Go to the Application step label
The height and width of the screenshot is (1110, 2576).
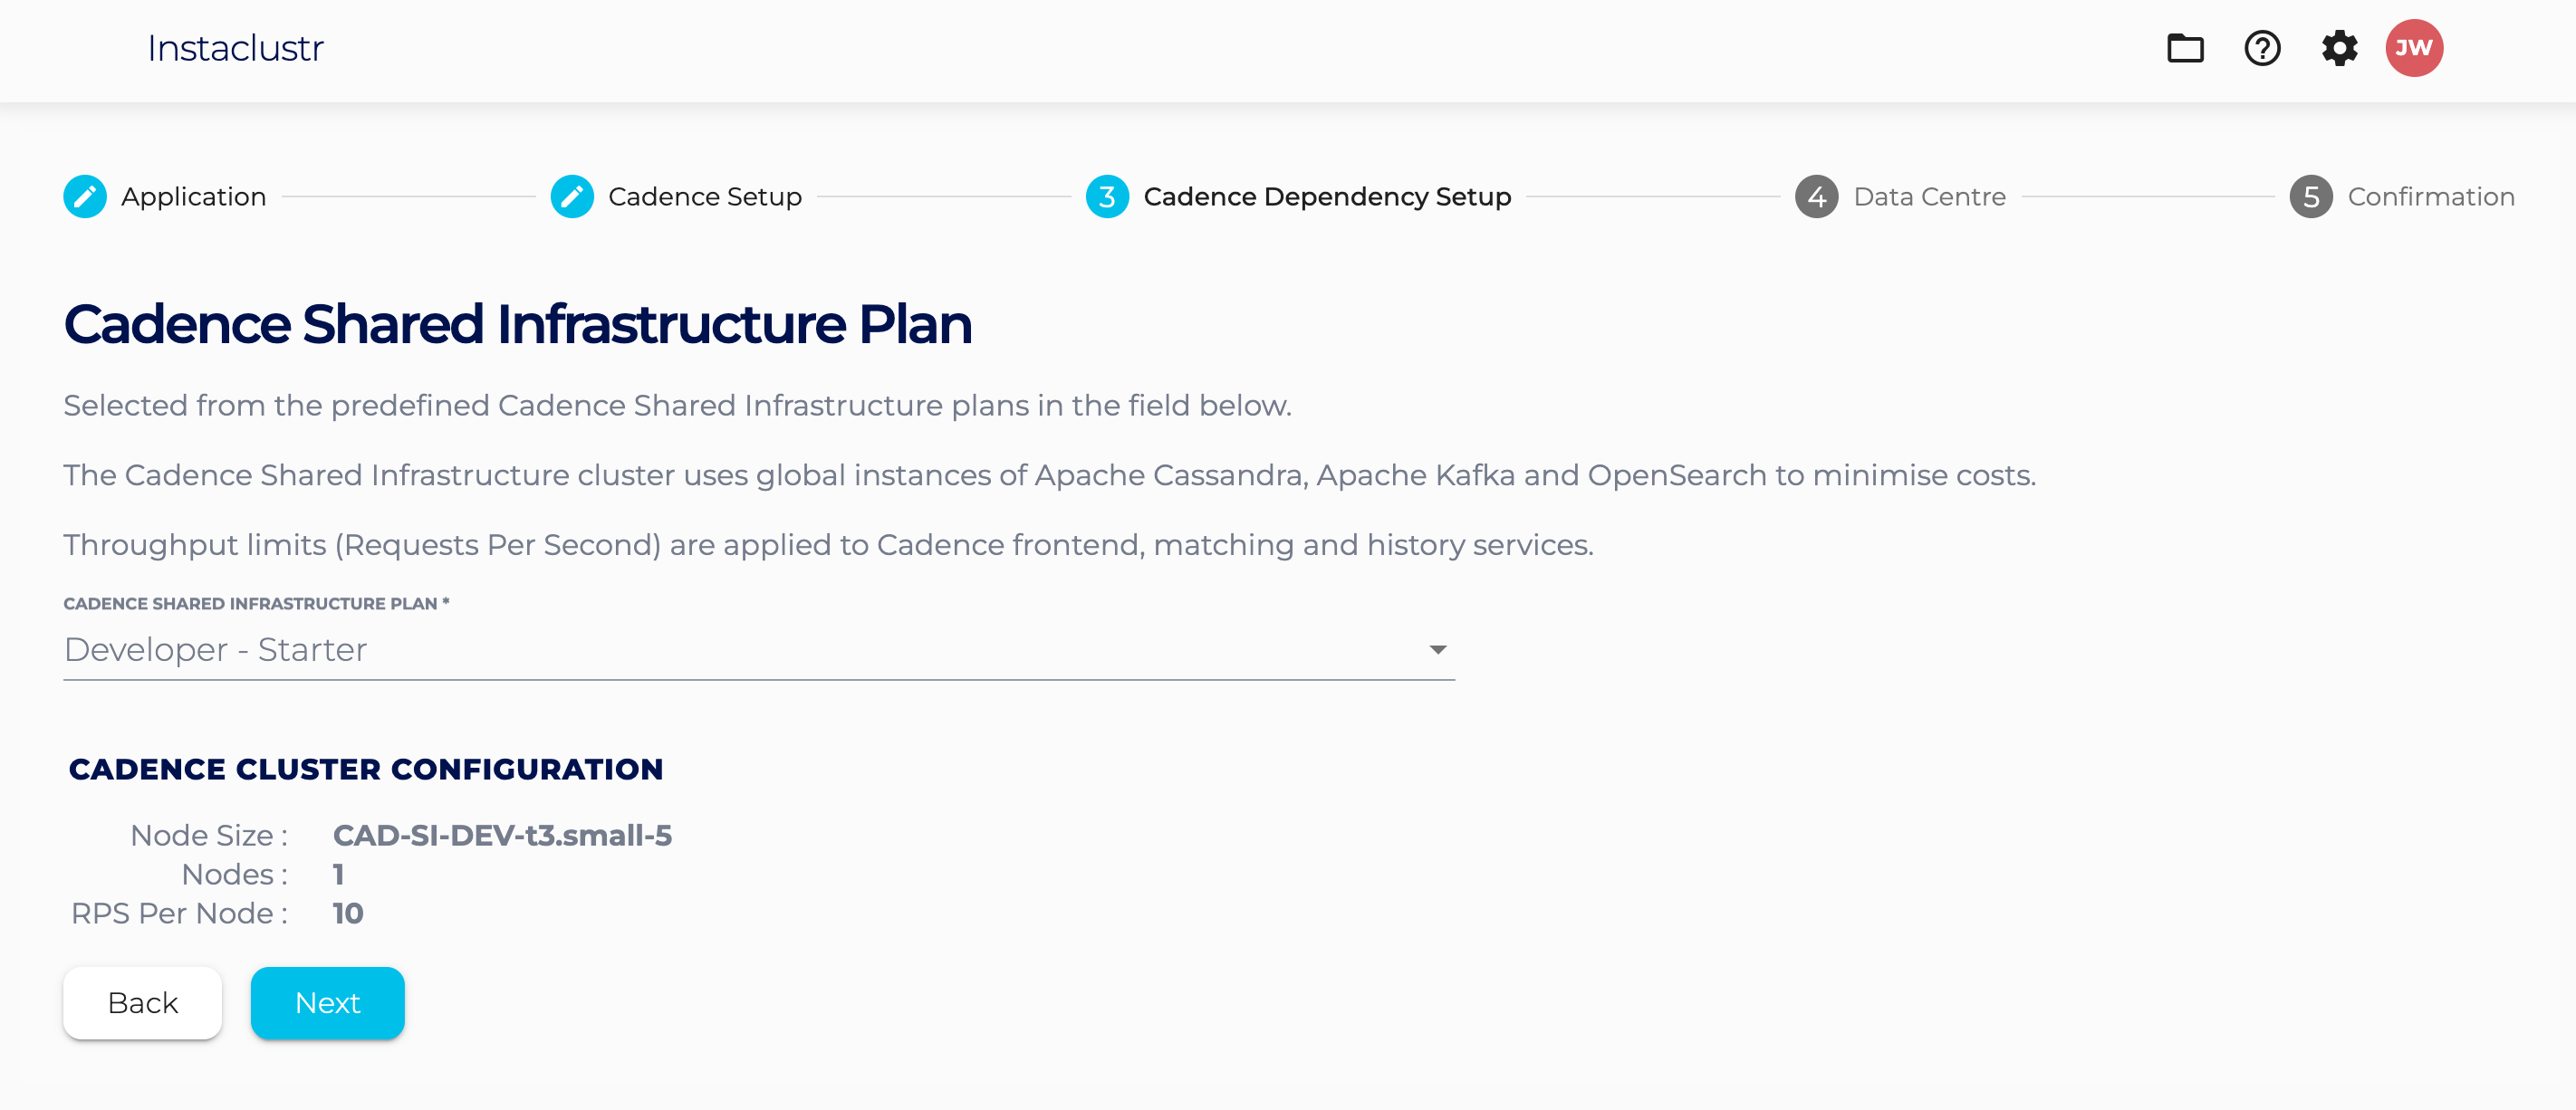[194, 197]
